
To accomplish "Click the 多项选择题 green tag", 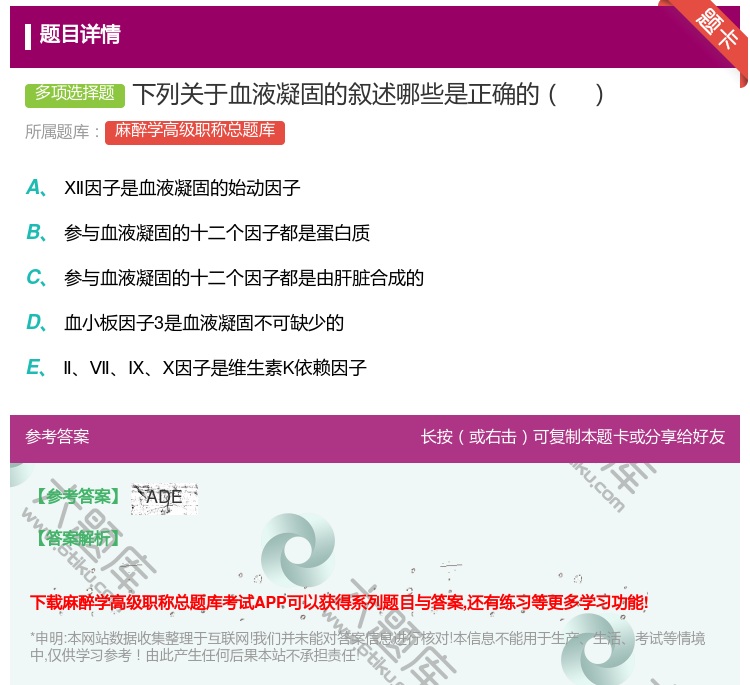I will click(x=75, y=94).
